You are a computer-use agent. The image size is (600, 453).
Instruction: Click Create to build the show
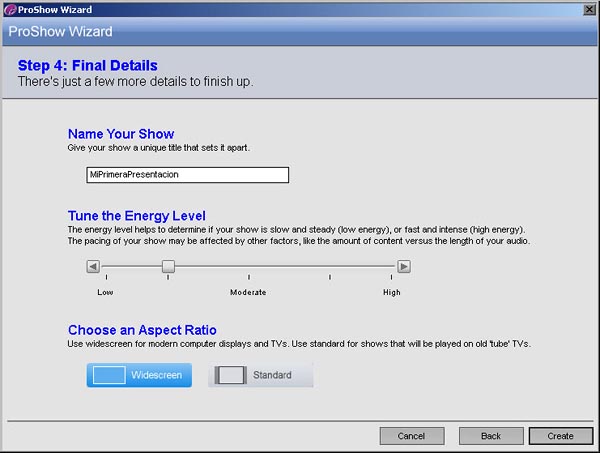[561, 436]
